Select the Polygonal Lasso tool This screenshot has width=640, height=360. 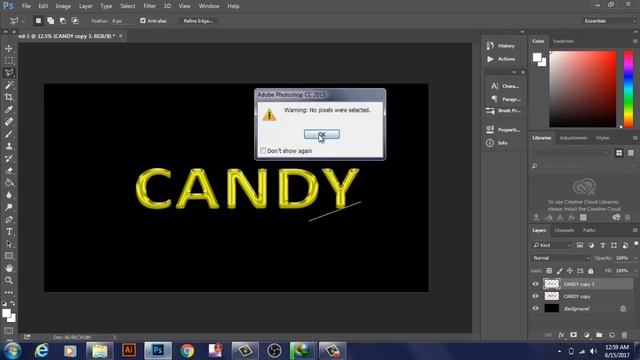pos(9,73)
